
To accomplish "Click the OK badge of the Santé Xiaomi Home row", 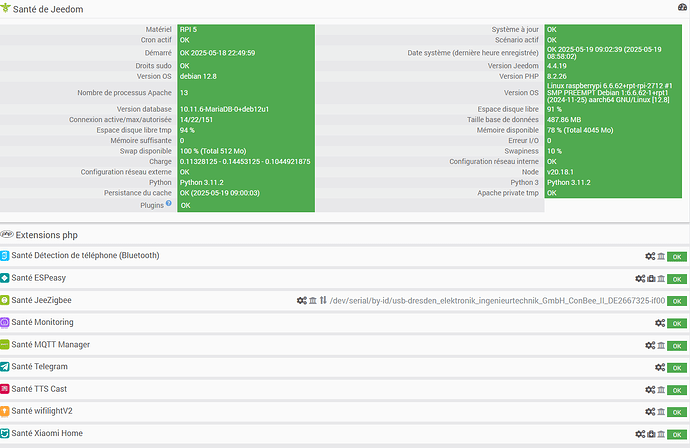I will pos(677,435).
